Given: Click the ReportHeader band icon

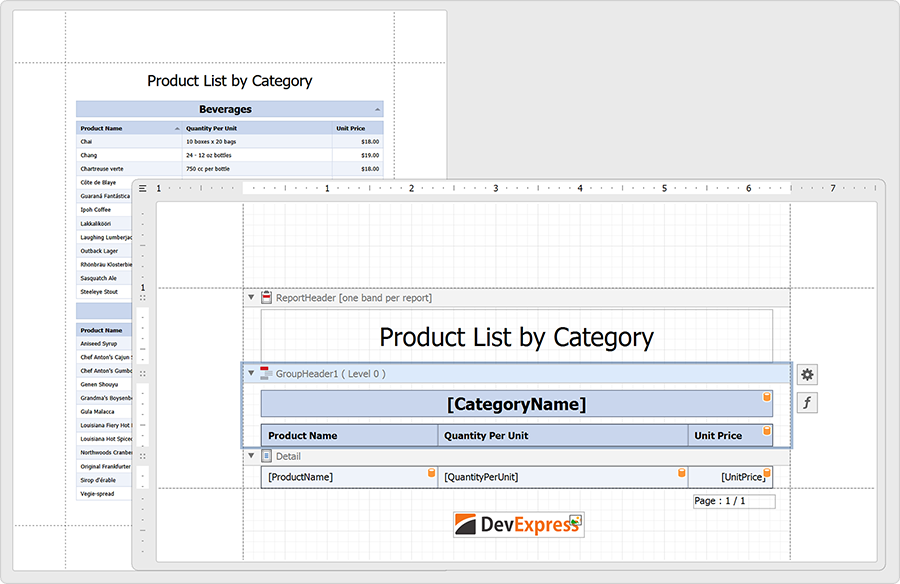Looking at the screenshot, I should pyautogui.click(x=265, y=297).
